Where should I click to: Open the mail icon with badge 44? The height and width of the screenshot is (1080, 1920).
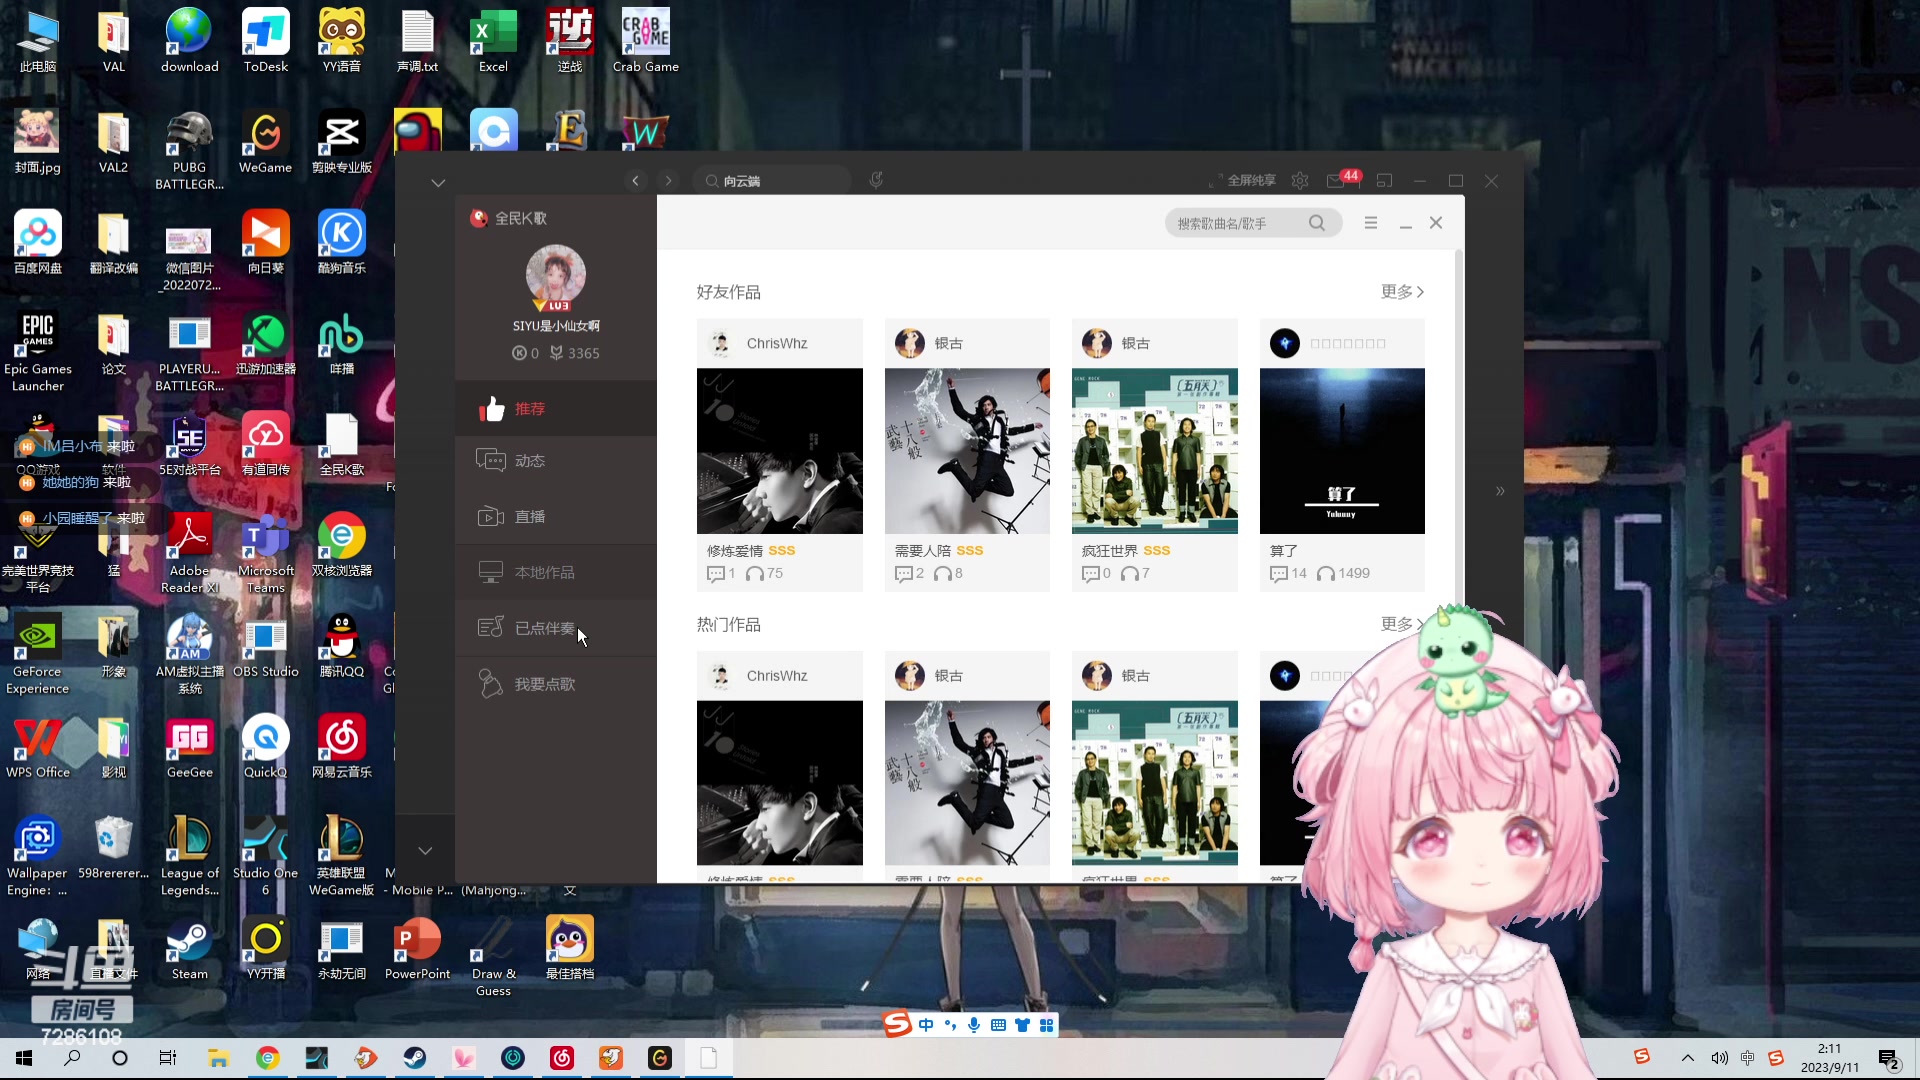click(x=1336, y=181)
